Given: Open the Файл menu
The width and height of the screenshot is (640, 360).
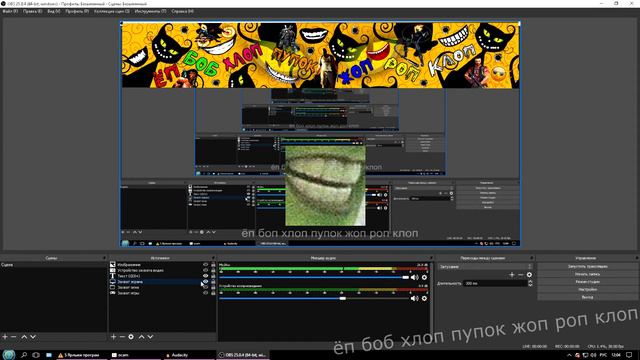Looking at the screenshot, I should [x=10, y=11].
